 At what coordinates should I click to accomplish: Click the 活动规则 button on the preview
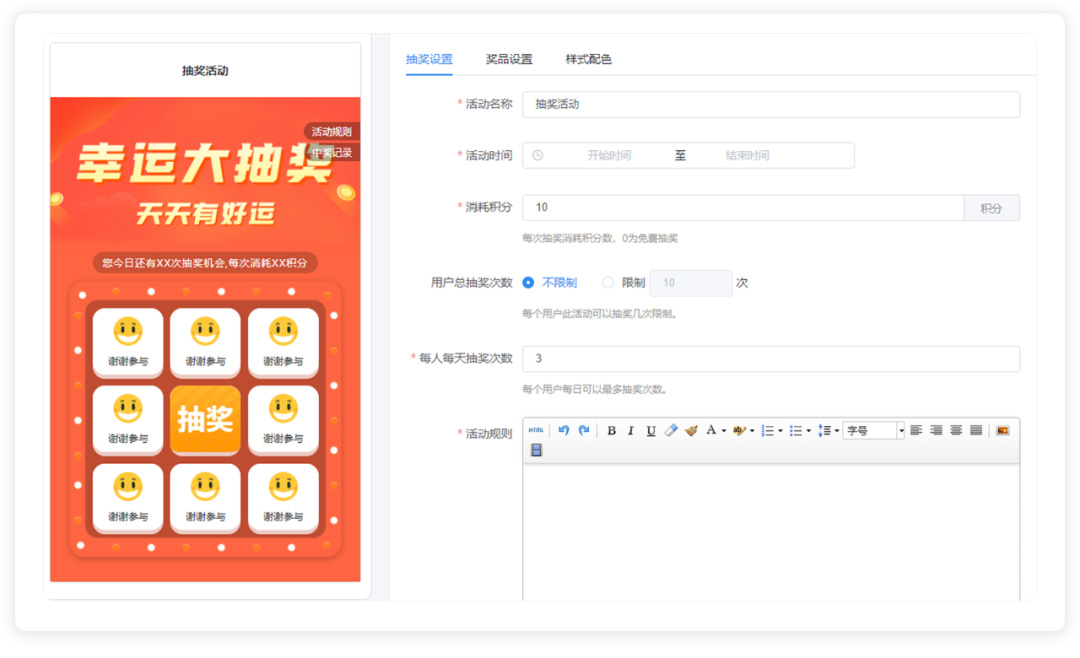(x=331, y=132)
